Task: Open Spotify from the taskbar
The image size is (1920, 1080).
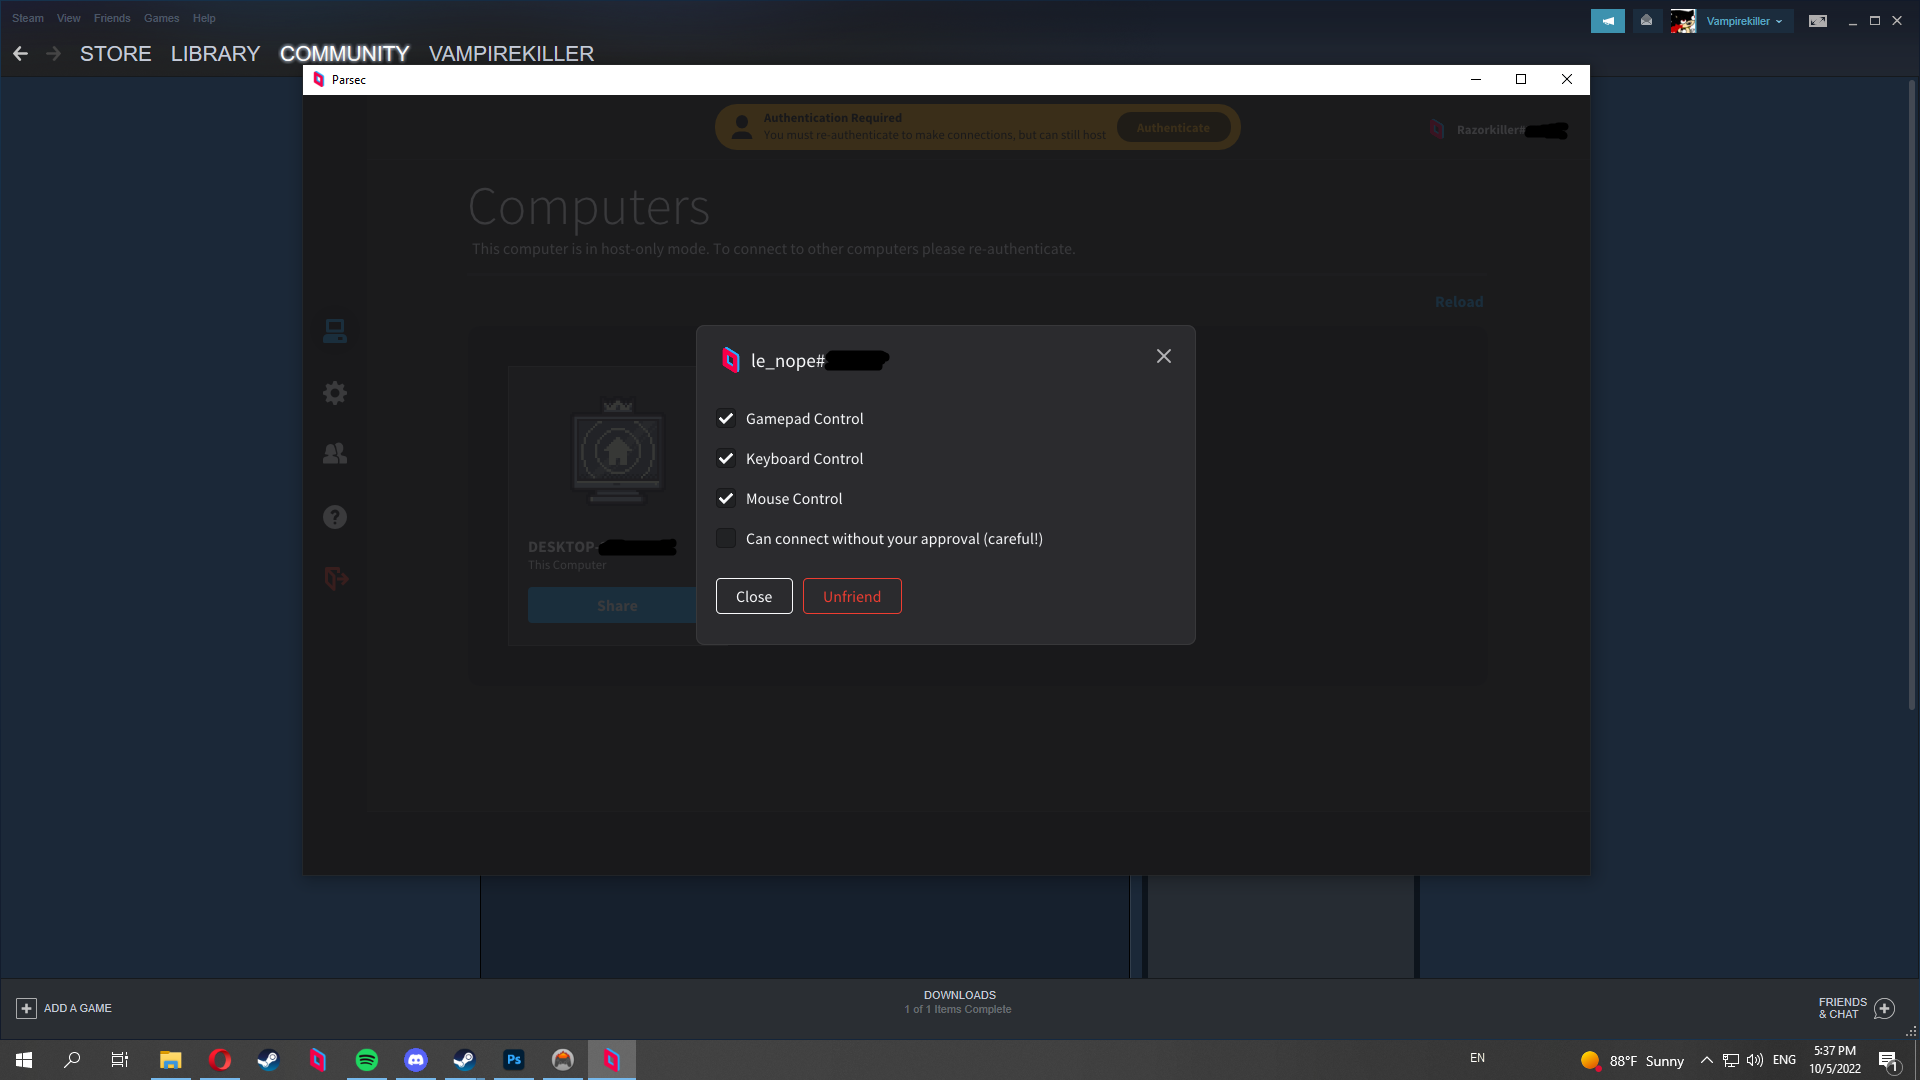Action: pyautogui.click(x=367, y=1060)
